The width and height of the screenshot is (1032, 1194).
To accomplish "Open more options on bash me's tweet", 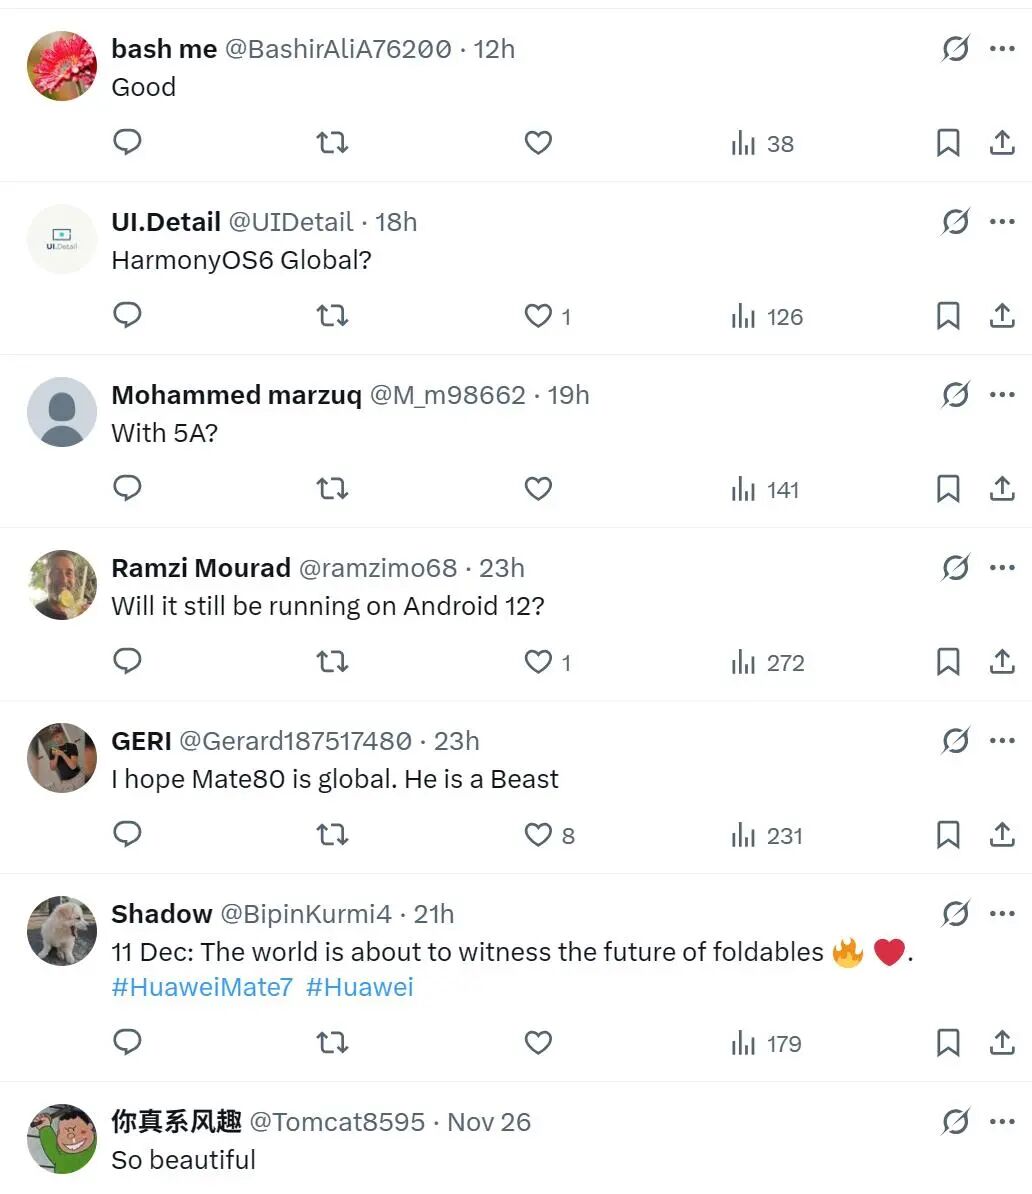I will click(x=1002, y=48).
